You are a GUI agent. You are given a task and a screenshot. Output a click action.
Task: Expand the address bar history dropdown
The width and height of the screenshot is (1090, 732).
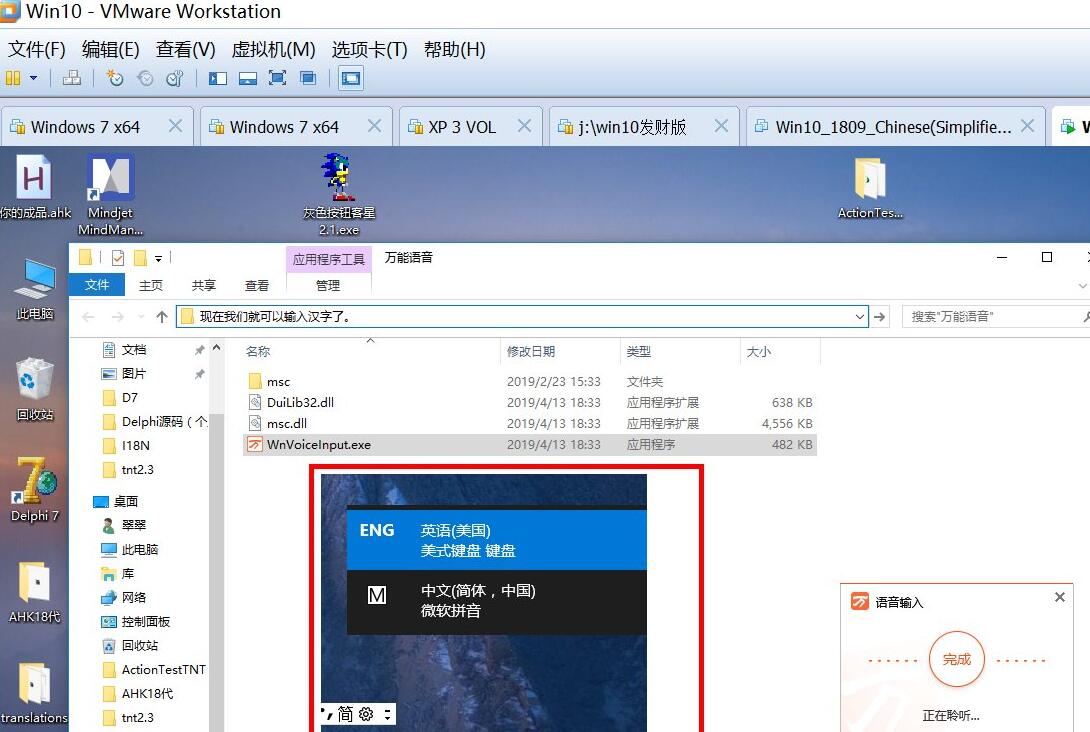860,317
